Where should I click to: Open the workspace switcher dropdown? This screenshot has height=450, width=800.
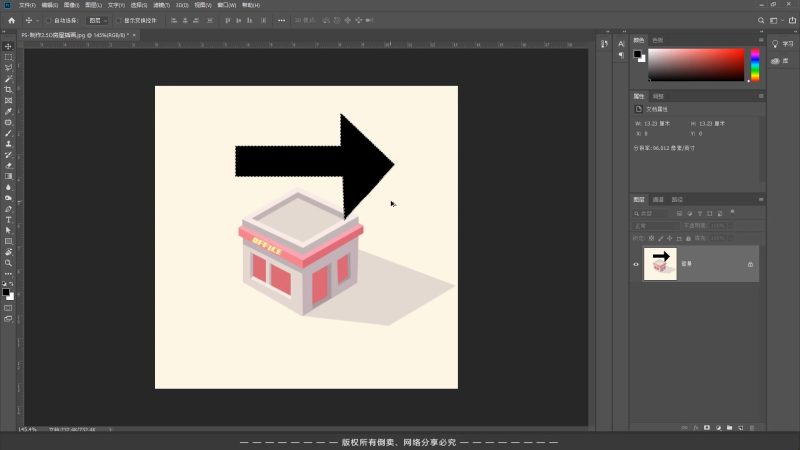[771, 20]
